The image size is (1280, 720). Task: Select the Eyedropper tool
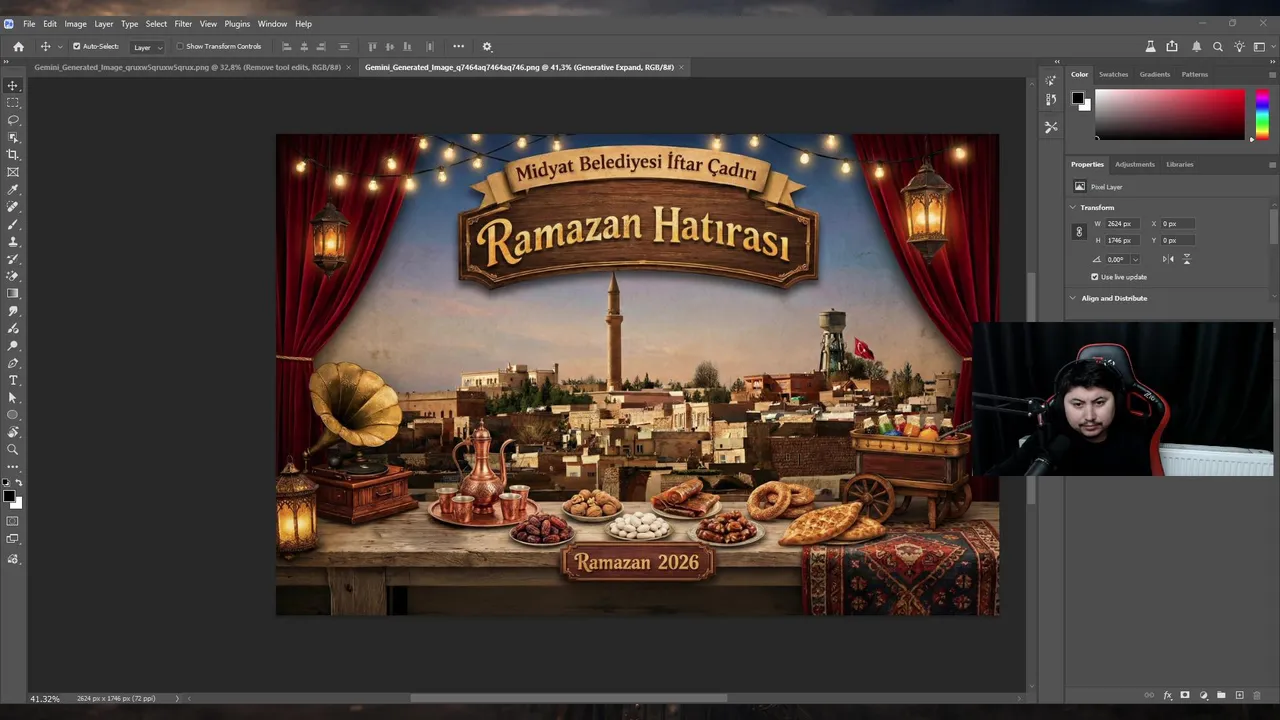pos(13,189)
